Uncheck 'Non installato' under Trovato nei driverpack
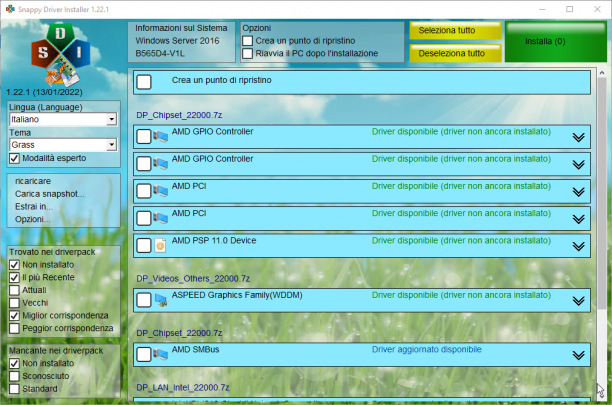Screen dimensions: 612x405 coord(14,265)
